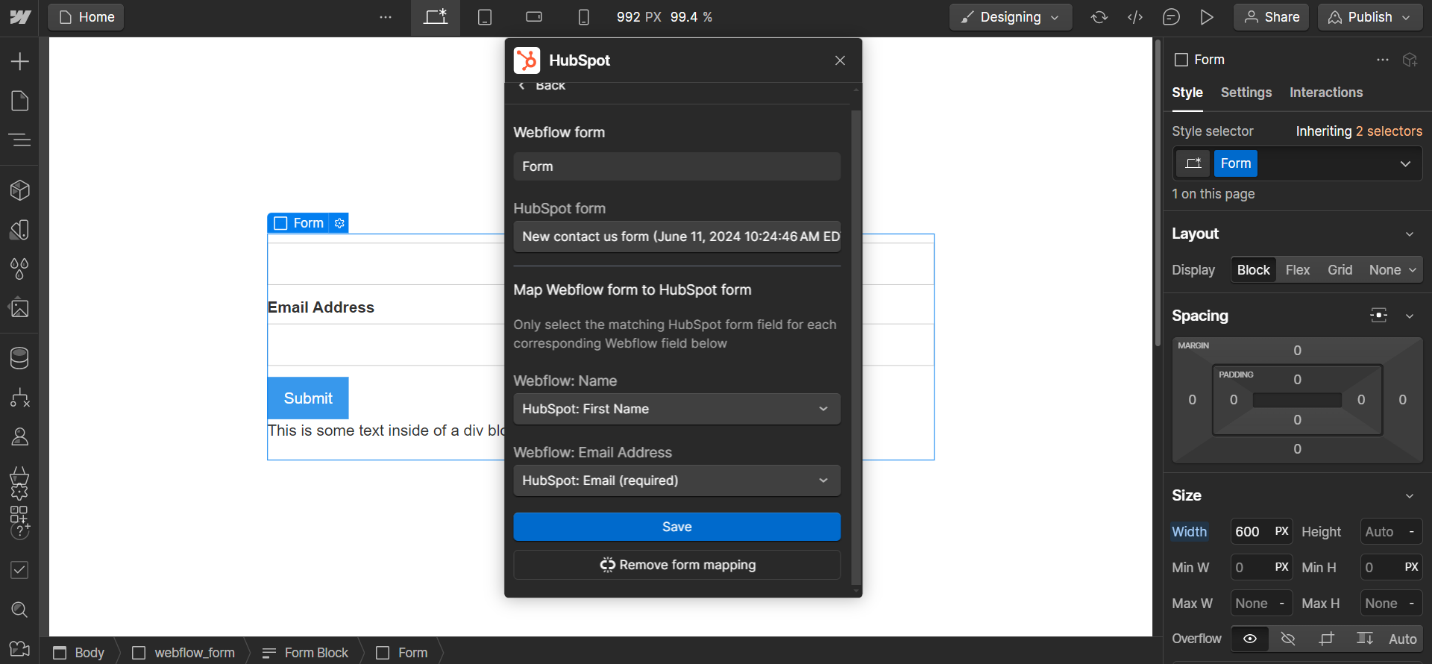Select Body in the breadcrumb bar
1432x664 pixels.
pyautogui.click(x=79, y=652)
